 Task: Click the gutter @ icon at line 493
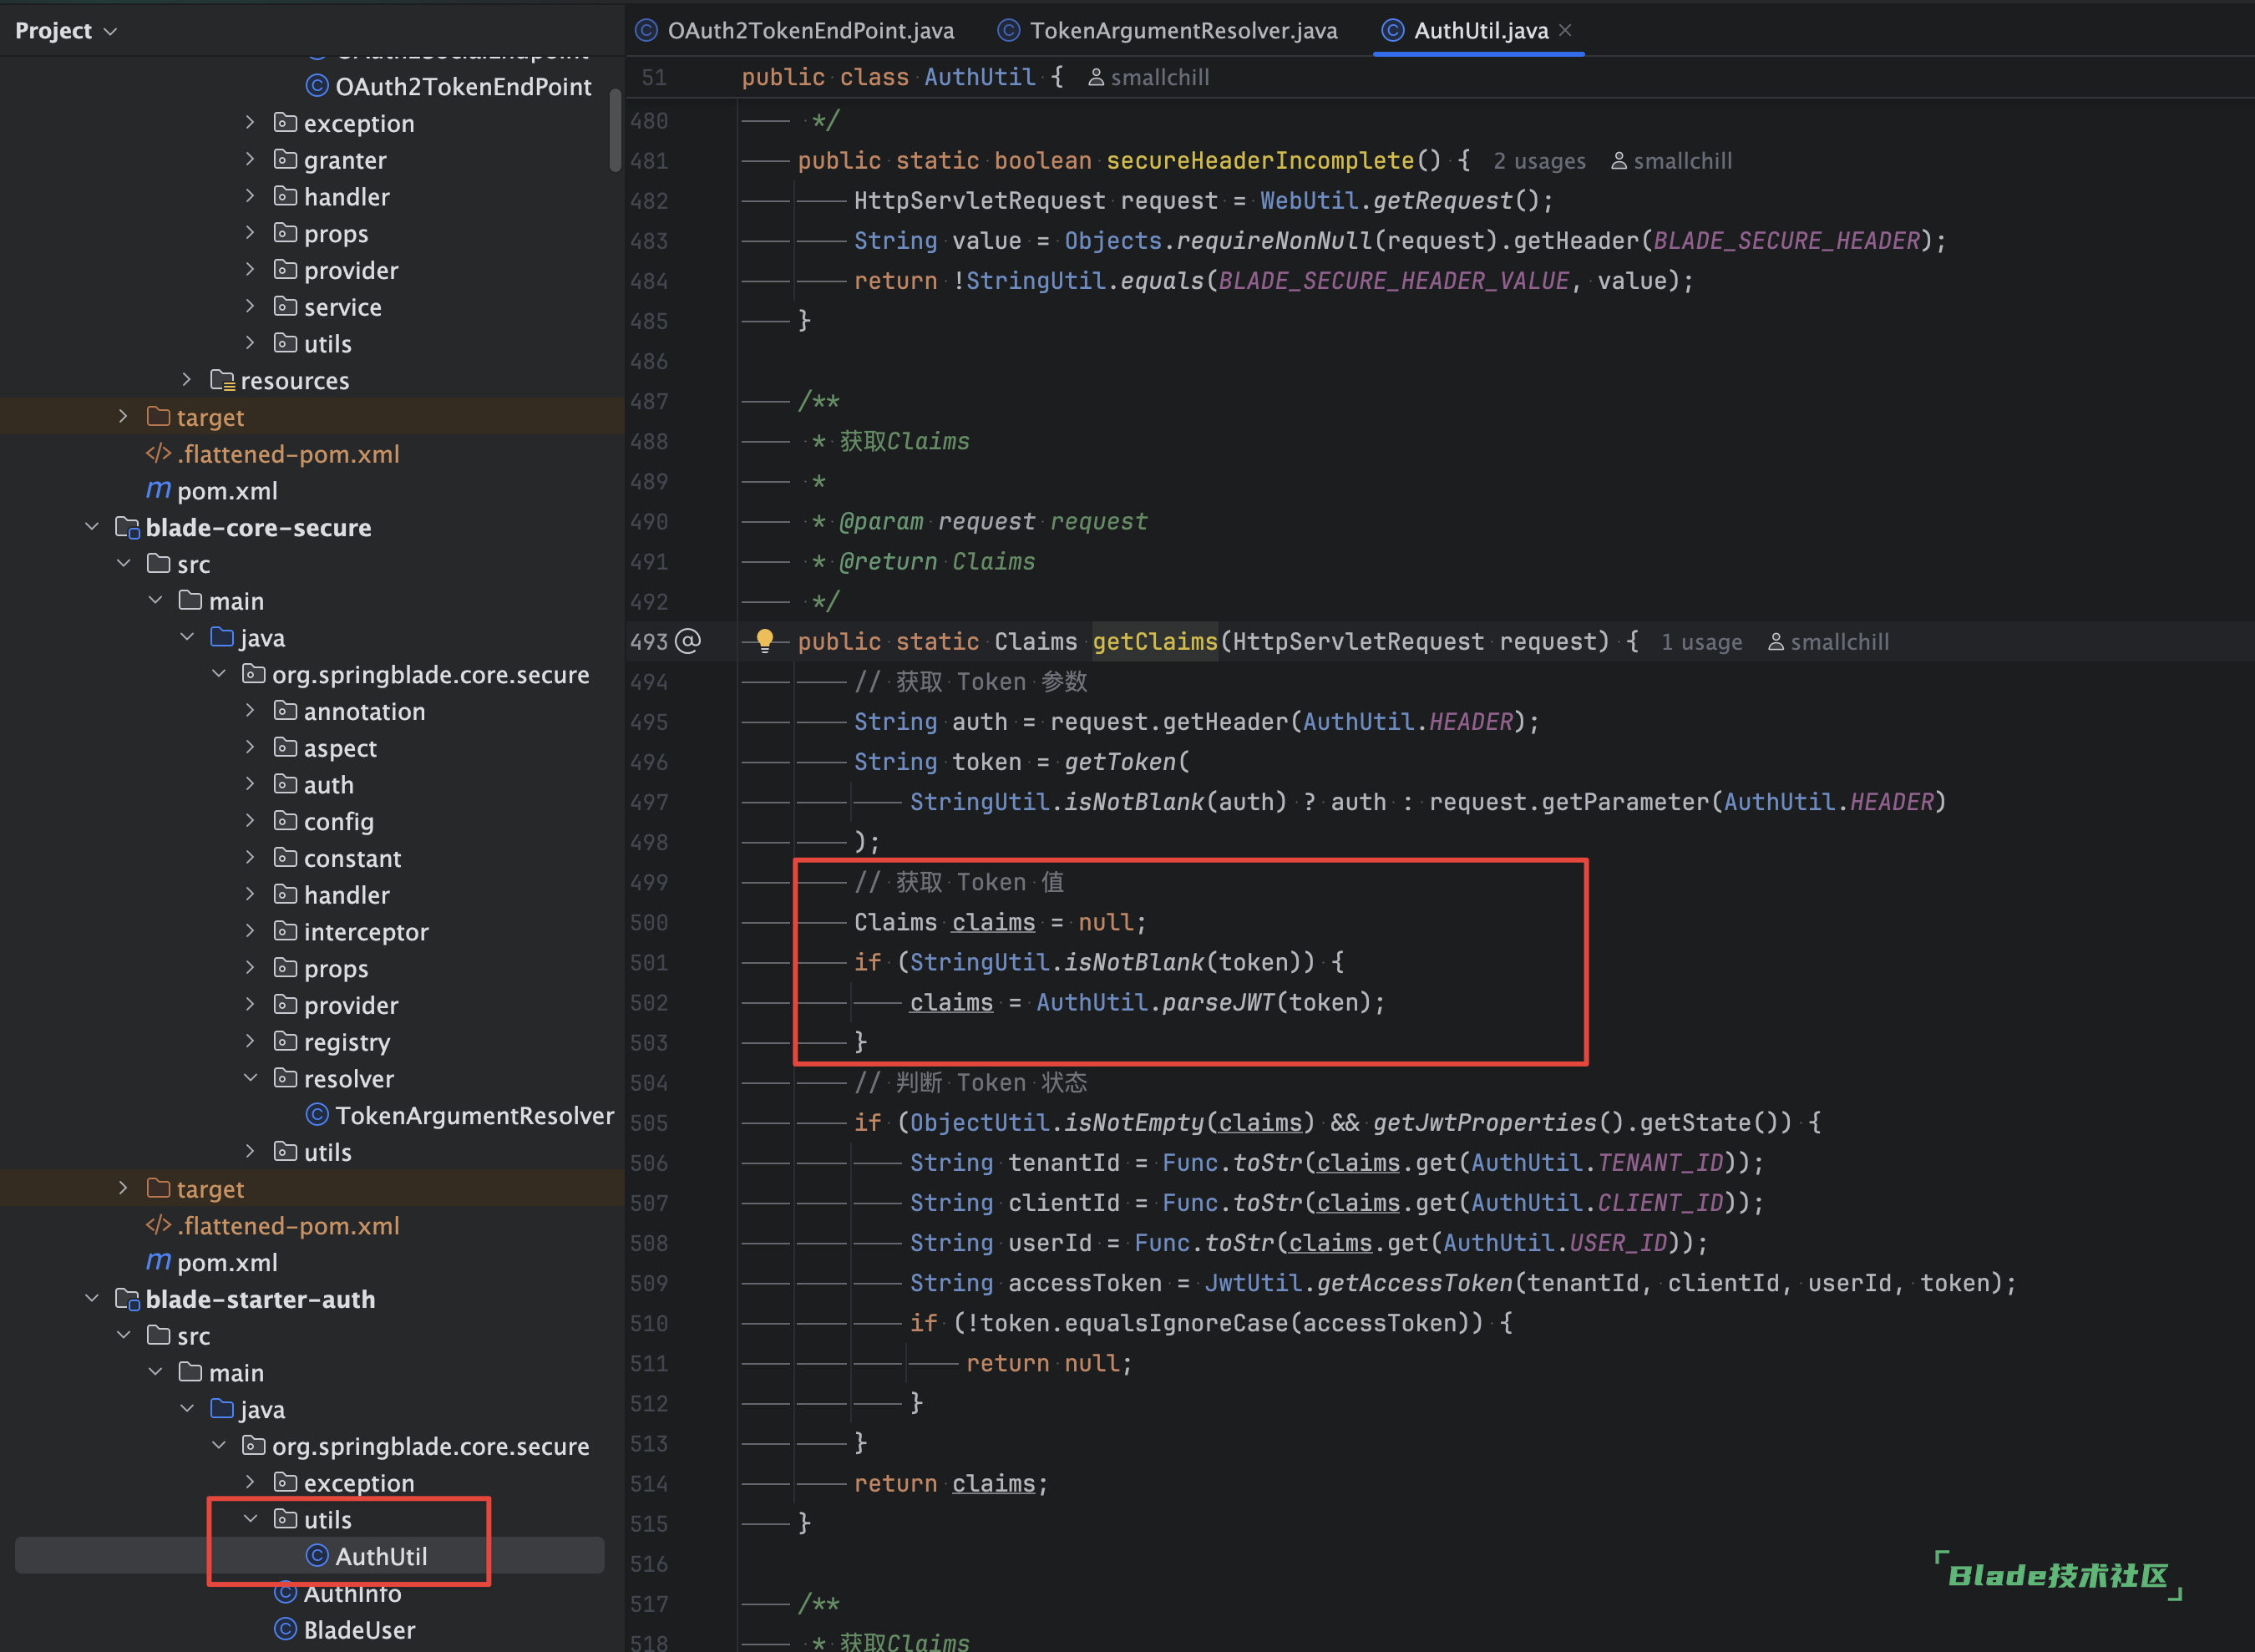pos(688,641)
